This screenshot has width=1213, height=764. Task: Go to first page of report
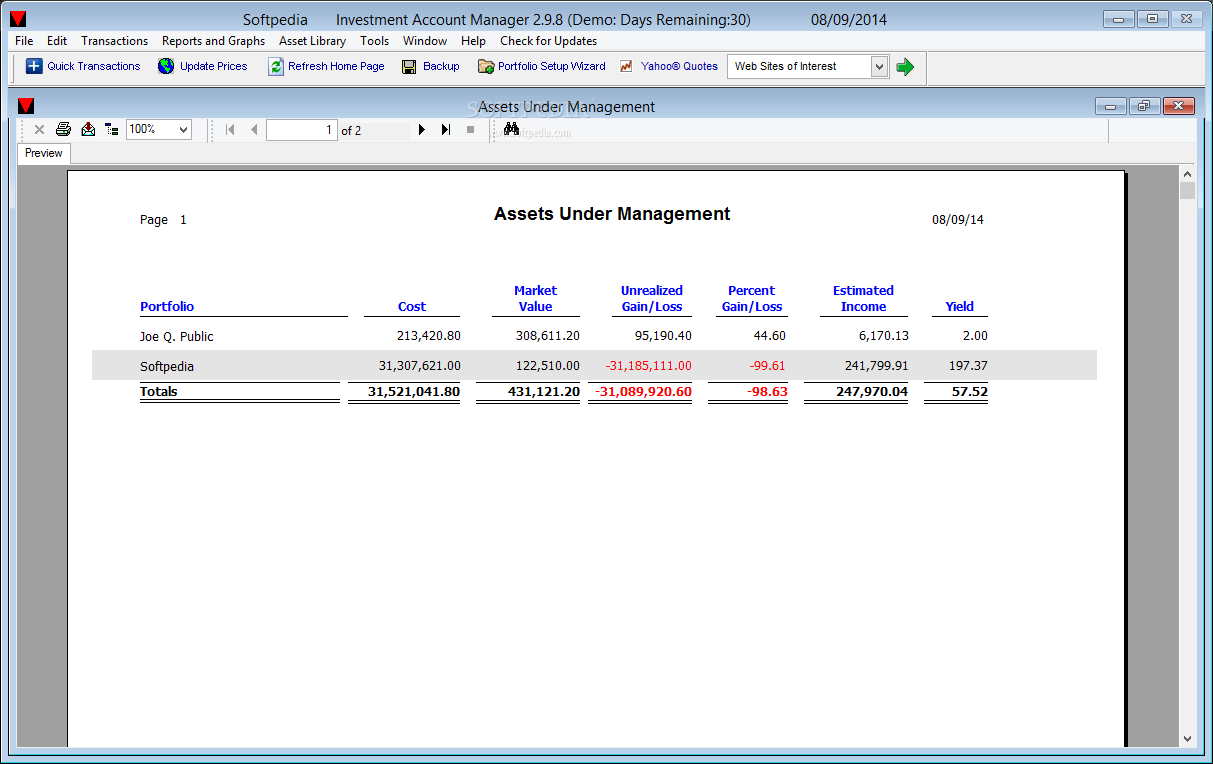coord(230,129)
